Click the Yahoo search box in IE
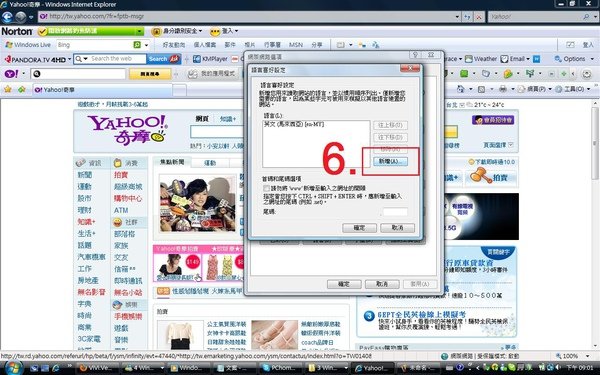Screen dimensions: 600x375 click(534, 17)
